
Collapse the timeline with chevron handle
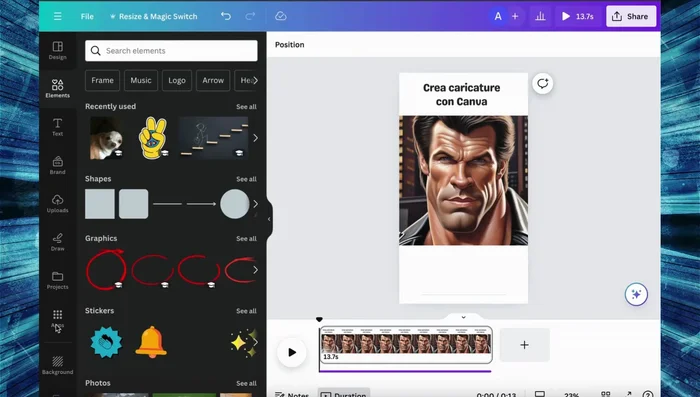pos(463,317)
